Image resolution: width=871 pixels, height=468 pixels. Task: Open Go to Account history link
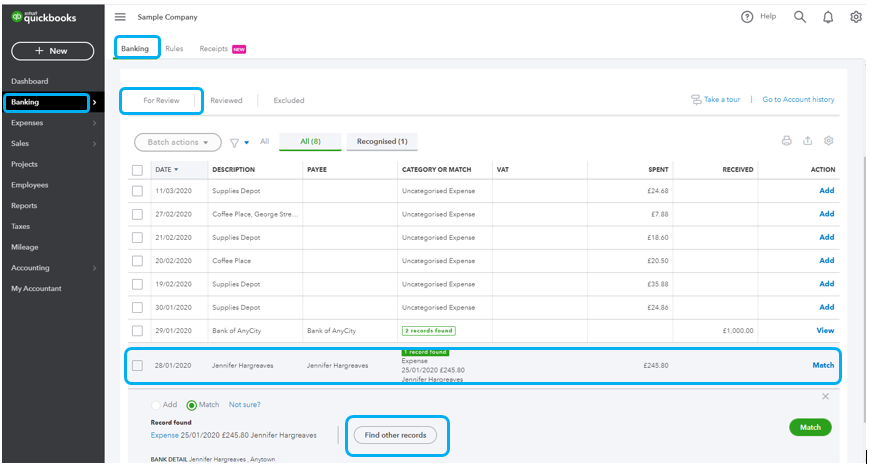[x=798, y=99]
